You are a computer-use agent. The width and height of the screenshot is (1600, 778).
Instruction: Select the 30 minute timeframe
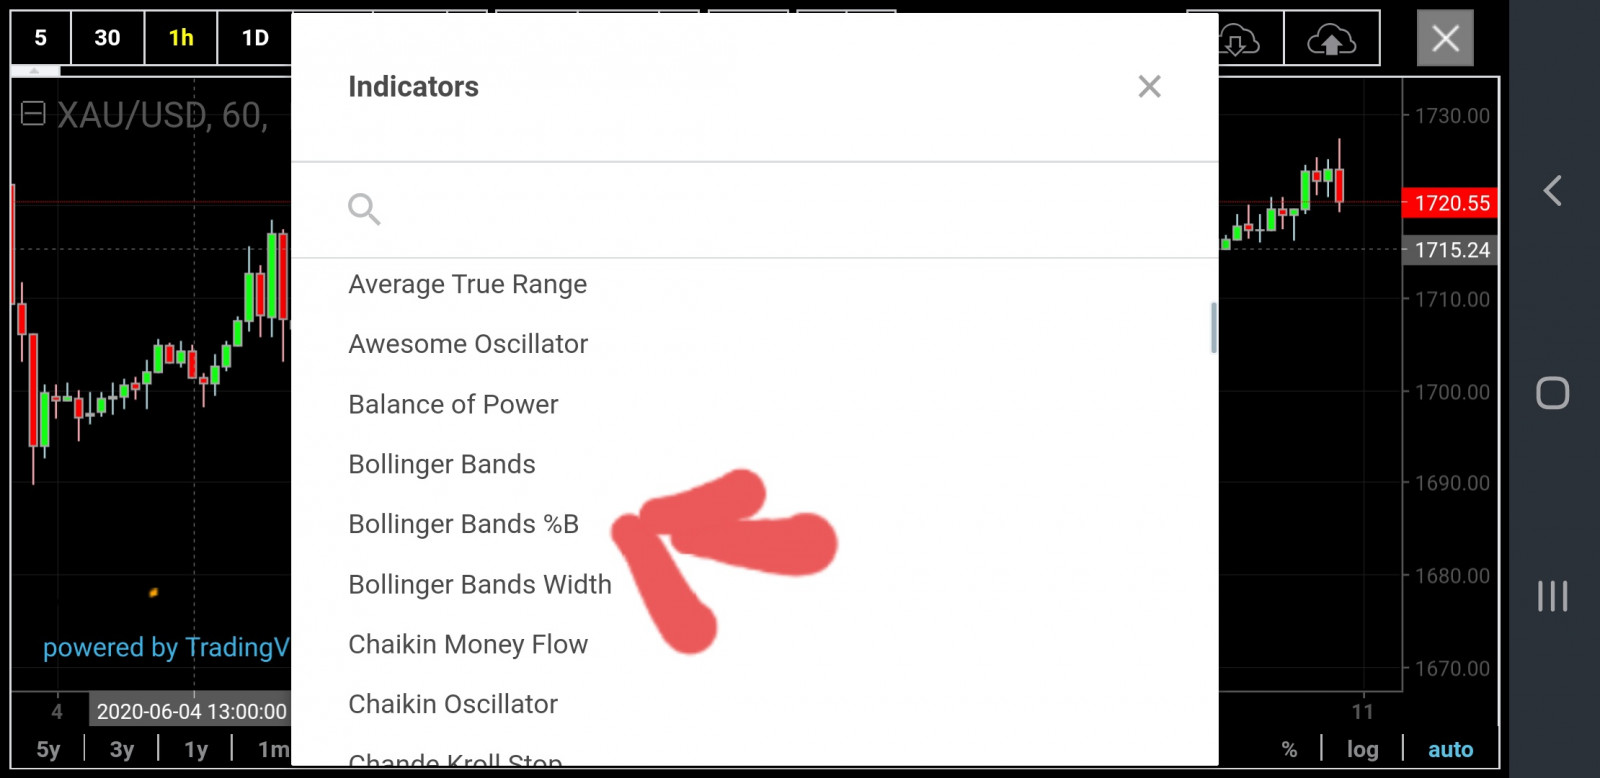[x=107, y=38]
